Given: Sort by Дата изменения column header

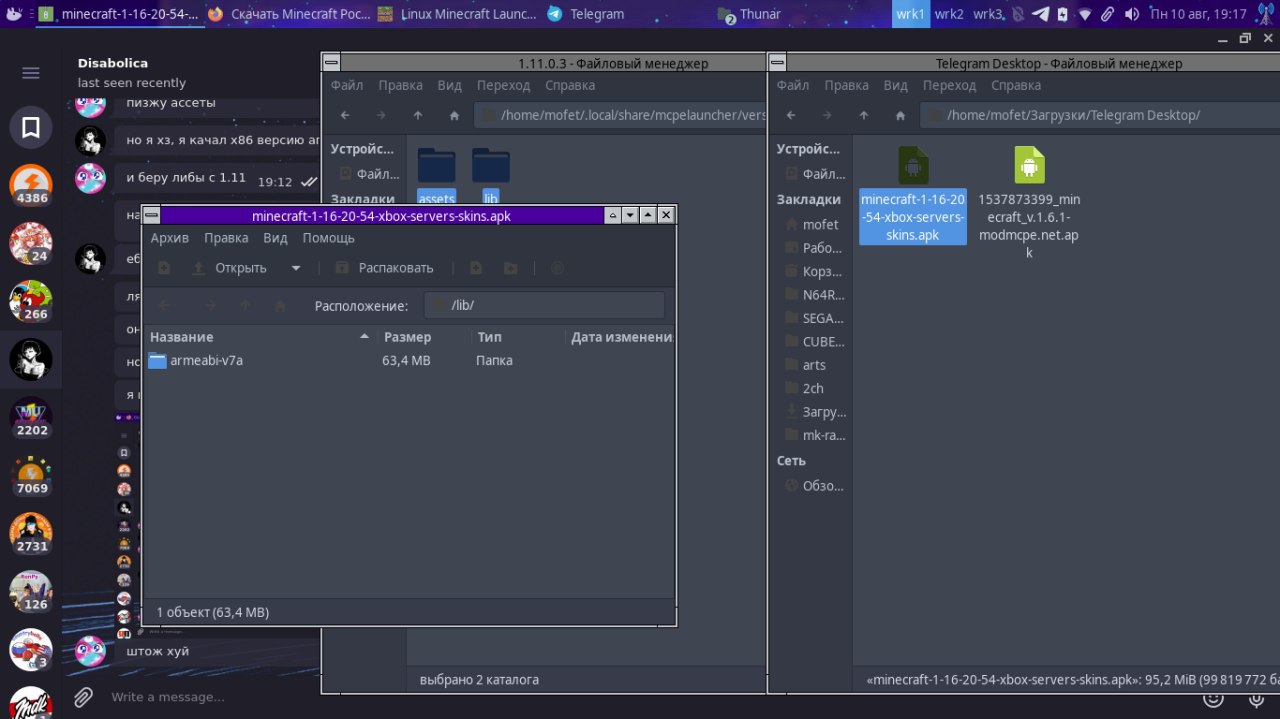Looking at the screenshot, I should [620, 337].
